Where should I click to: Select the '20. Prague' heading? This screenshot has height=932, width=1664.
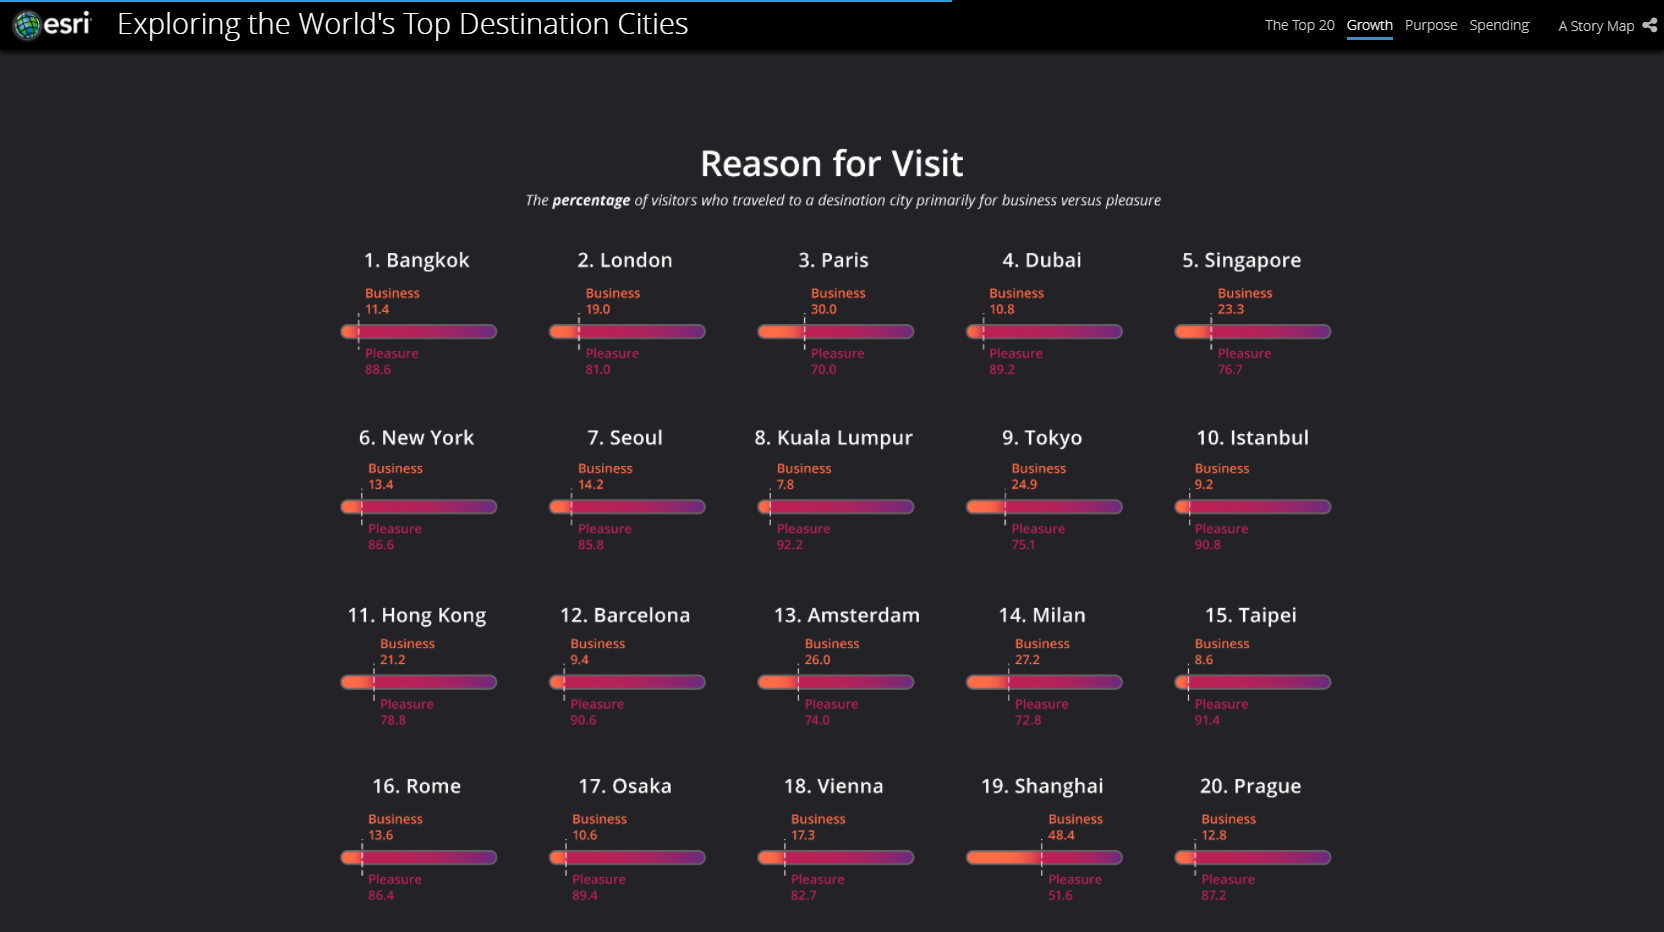[x=1250, y=786]
